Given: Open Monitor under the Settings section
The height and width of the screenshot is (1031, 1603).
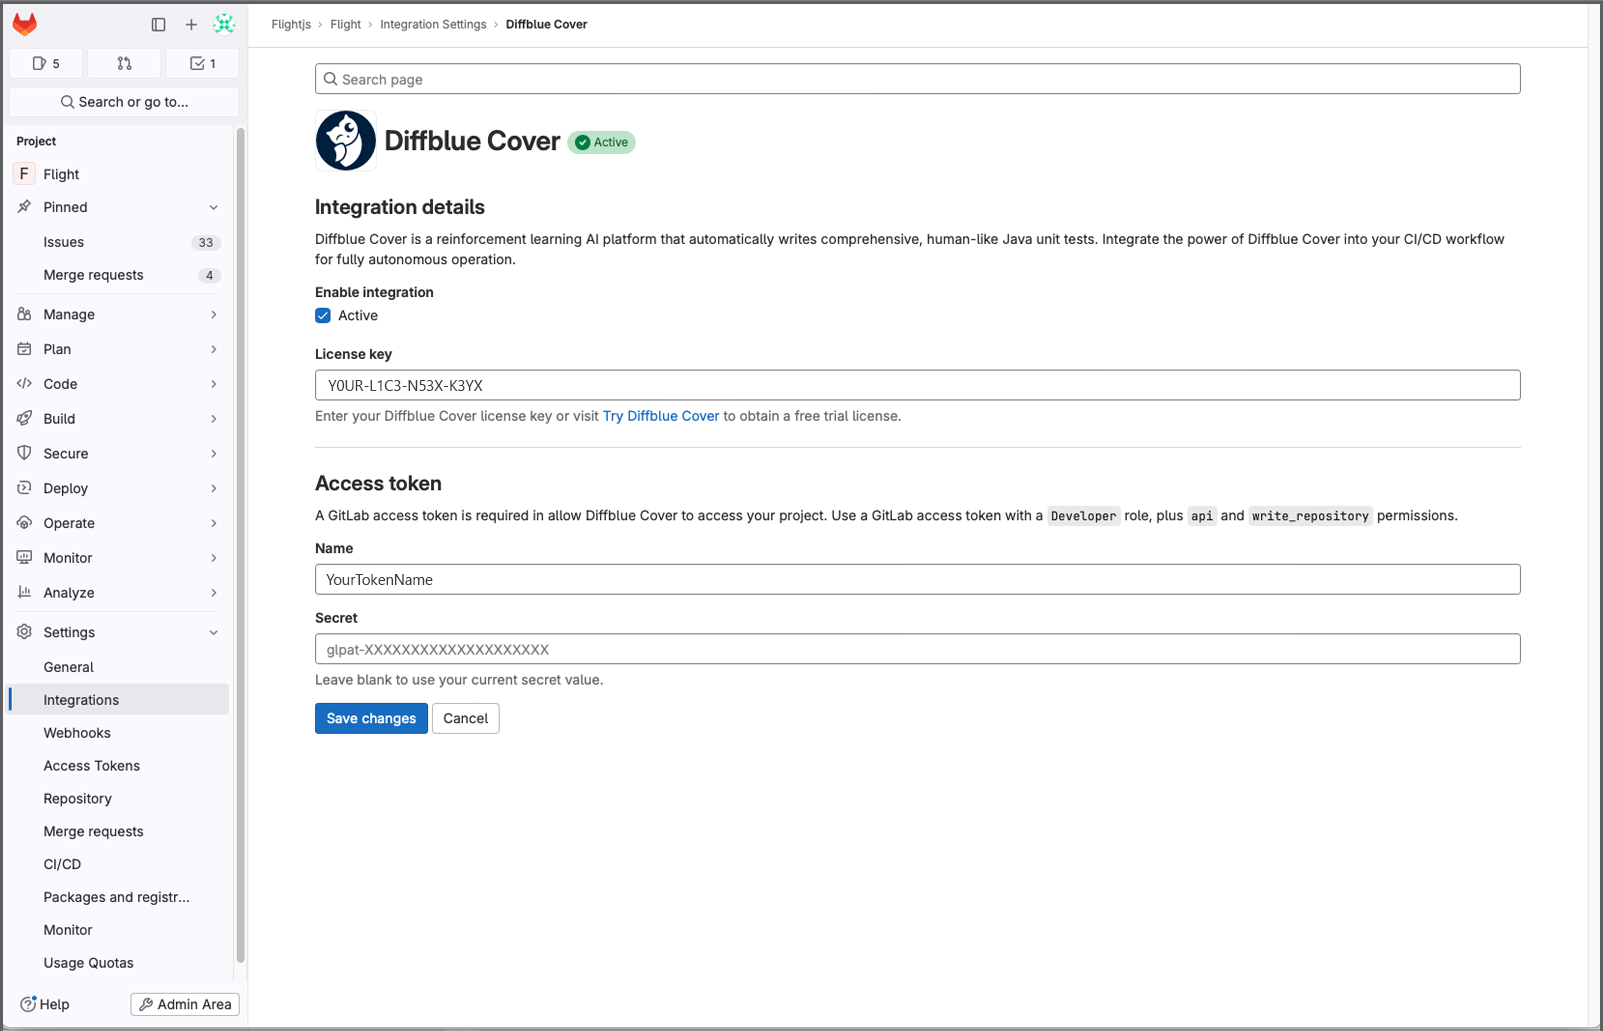Looking at the screenshot, I should 119,930.
